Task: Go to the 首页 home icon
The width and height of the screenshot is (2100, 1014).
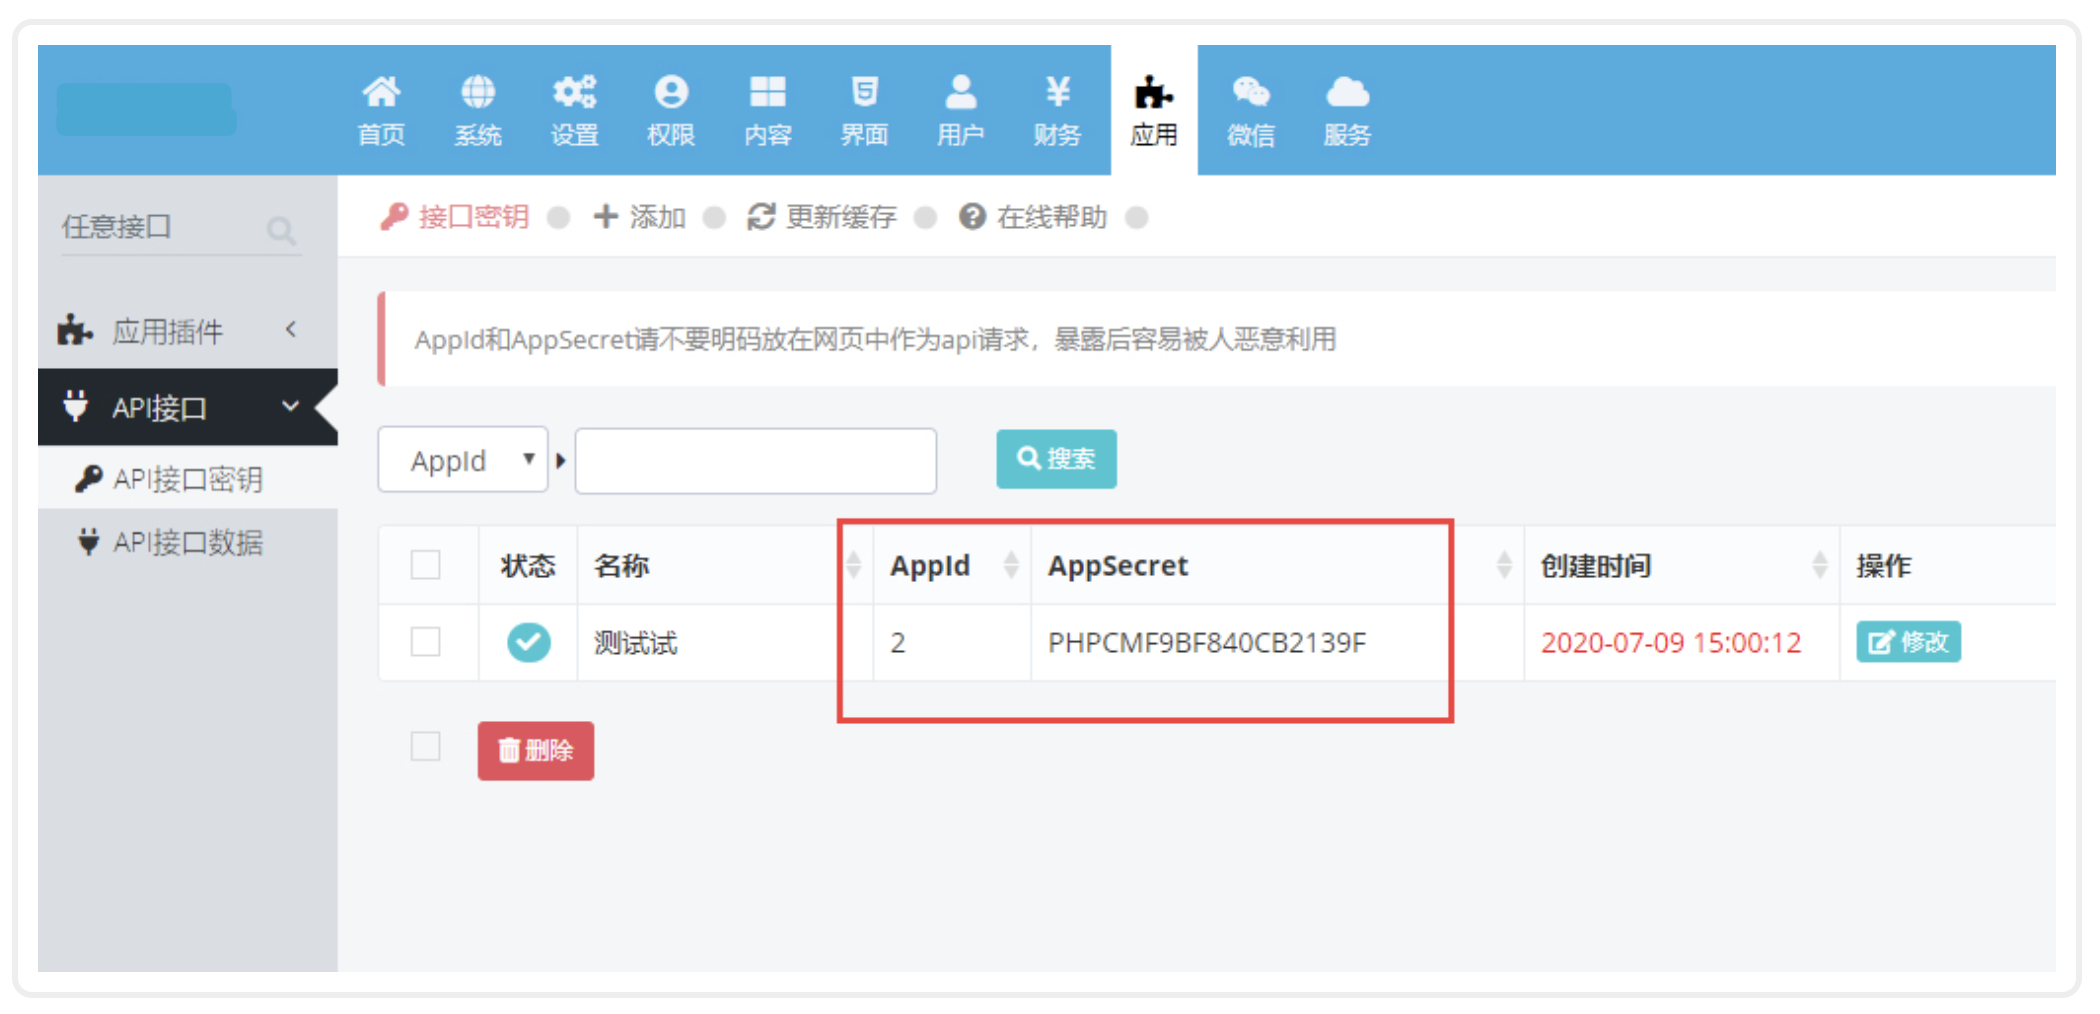Action: pyautogui.click(x=381, y=111)
